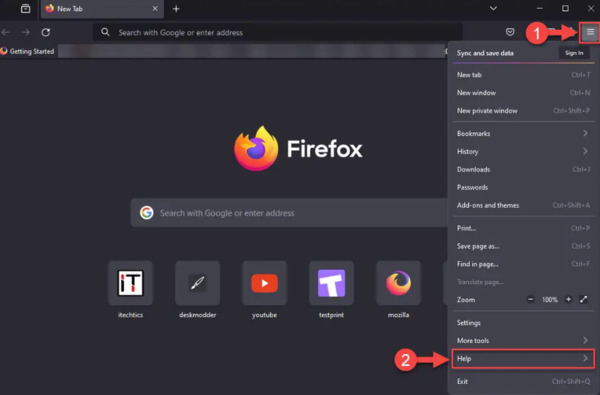The width and height of the screenshot is (600, 395).
Task: Open Firefox View button in tab bar
Action: click(x=26, y=8)
